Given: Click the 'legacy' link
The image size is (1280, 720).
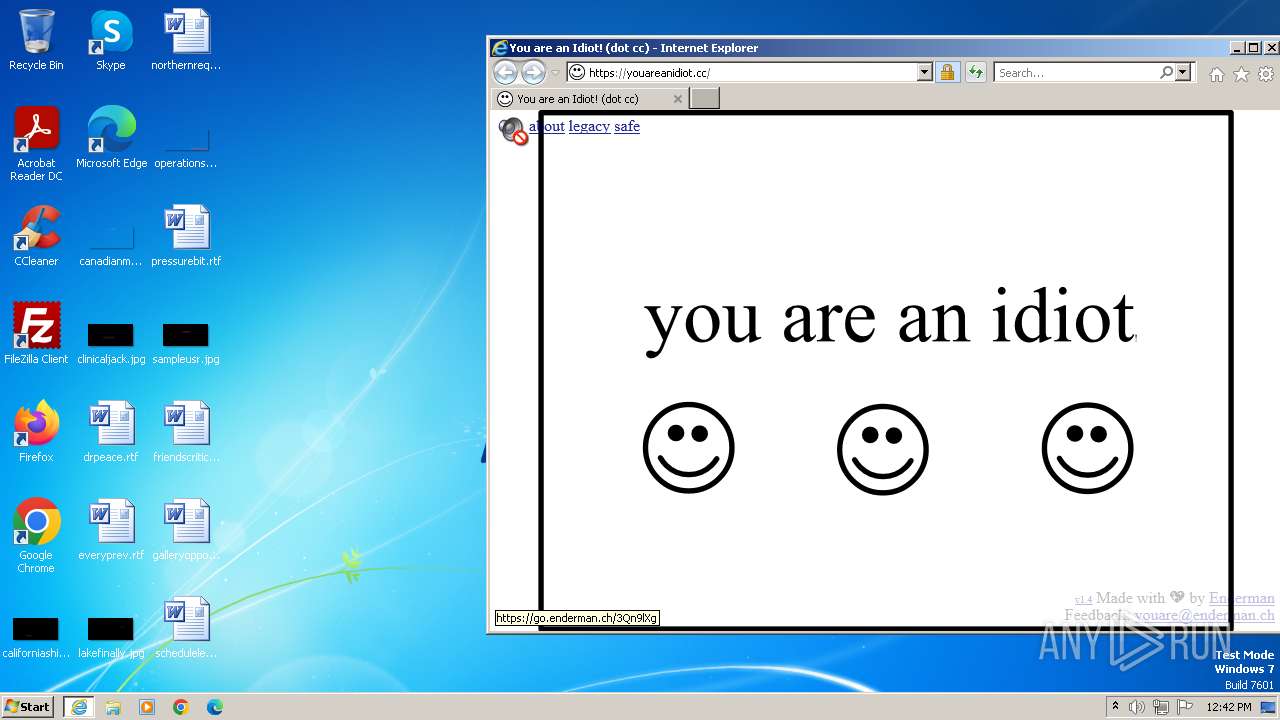Looking at the screenshot, I should pos(589,126).
